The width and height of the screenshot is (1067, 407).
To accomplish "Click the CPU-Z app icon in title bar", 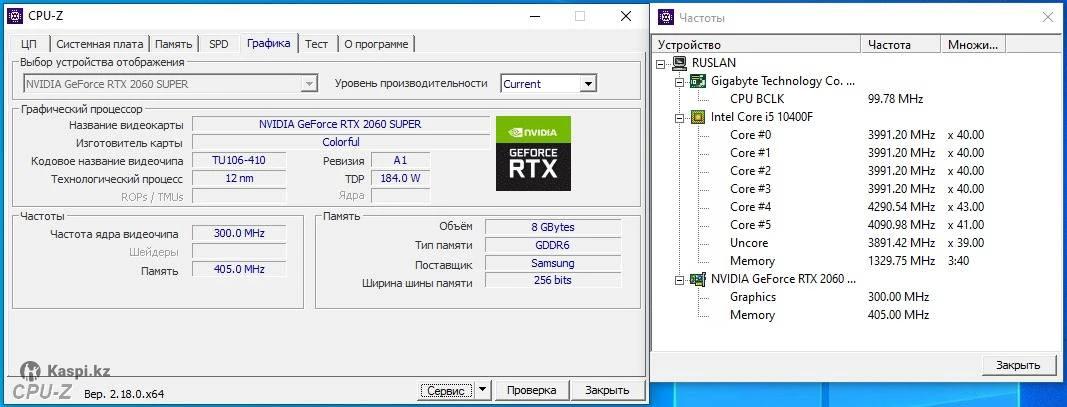I will [x=15, y=16].
